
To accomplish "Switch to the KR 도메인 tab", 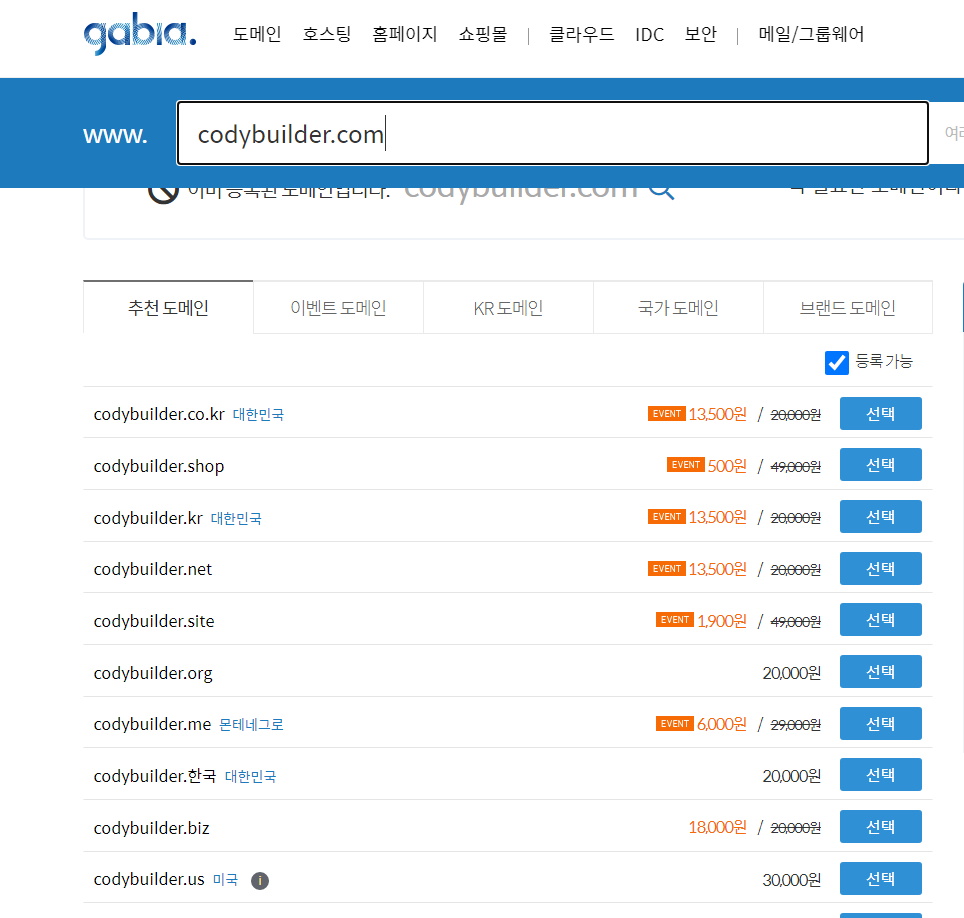I will pos(508,307).
